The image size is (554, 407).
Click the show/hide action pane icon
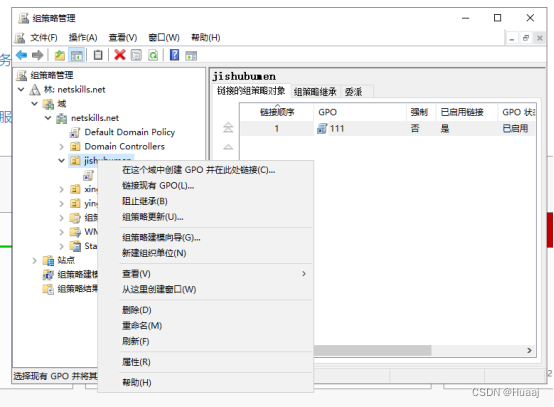pos(191,55)
